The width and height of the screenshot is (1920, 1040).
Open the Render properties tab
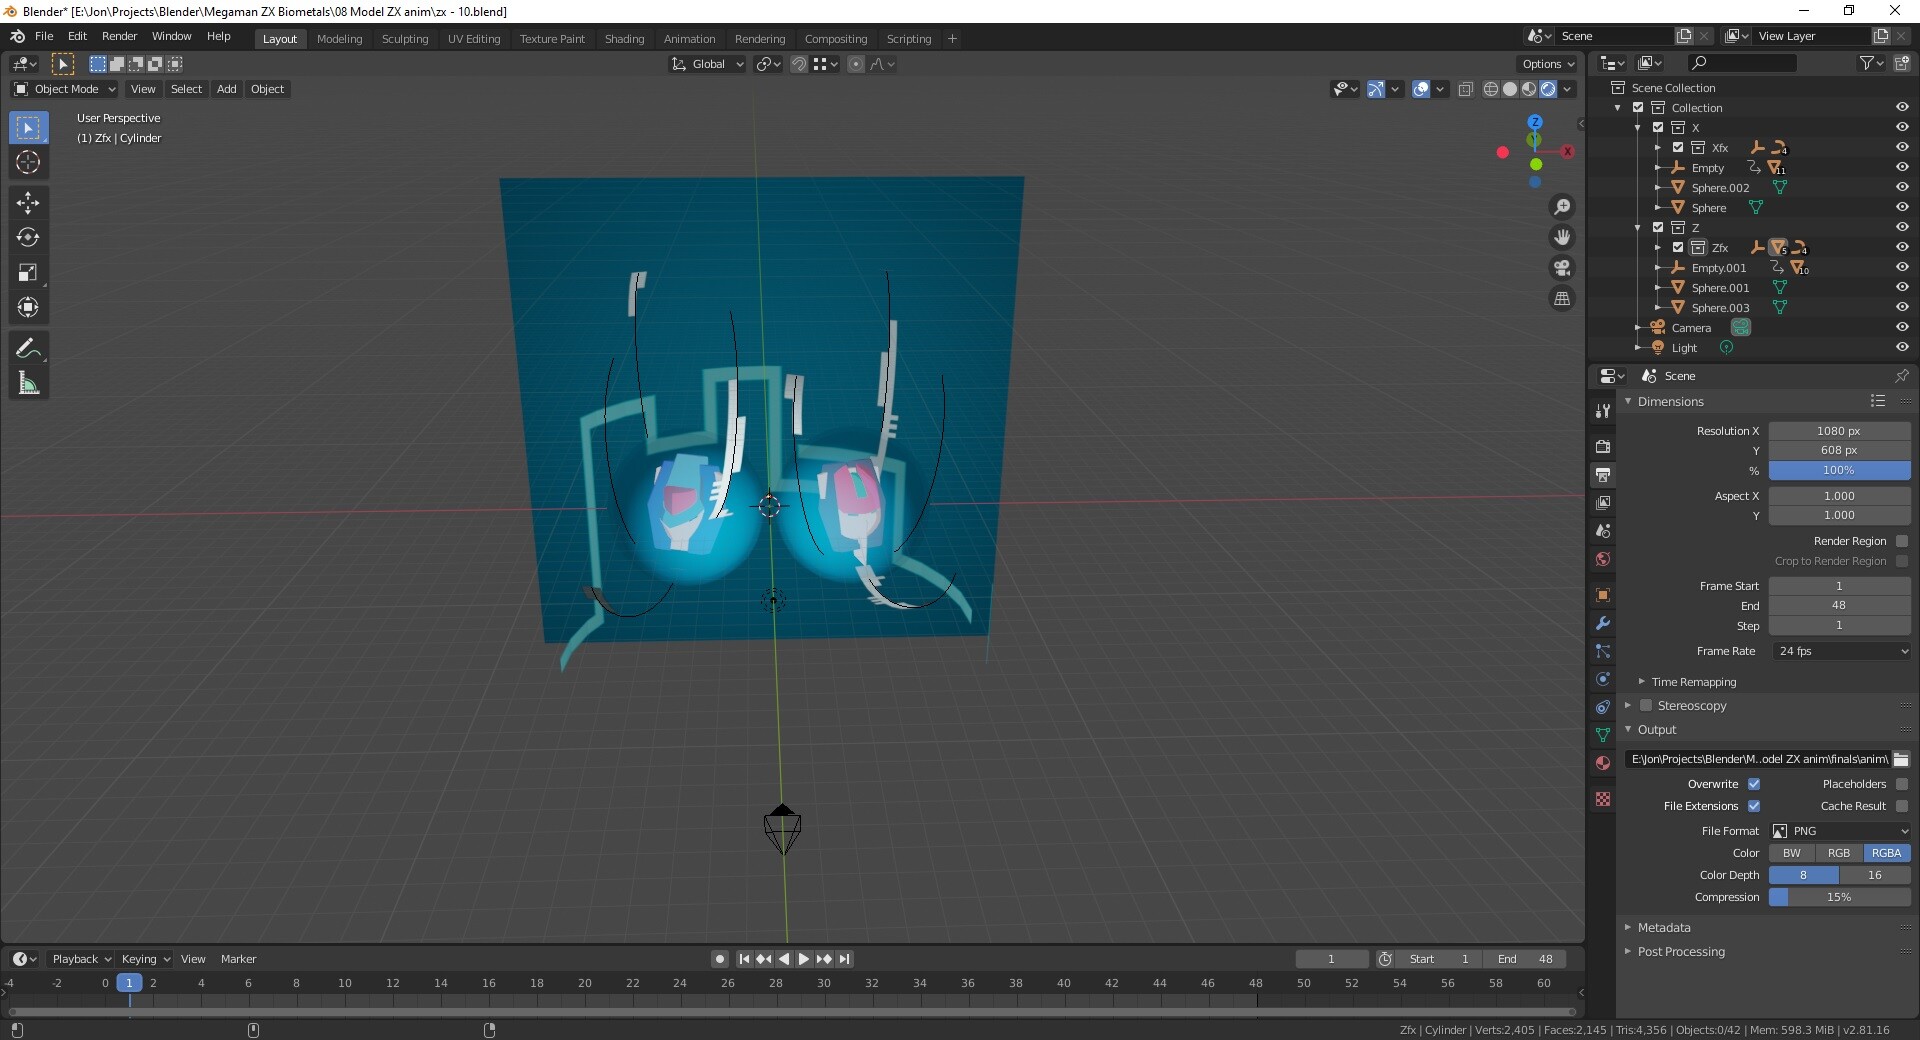click(1603, 446)
